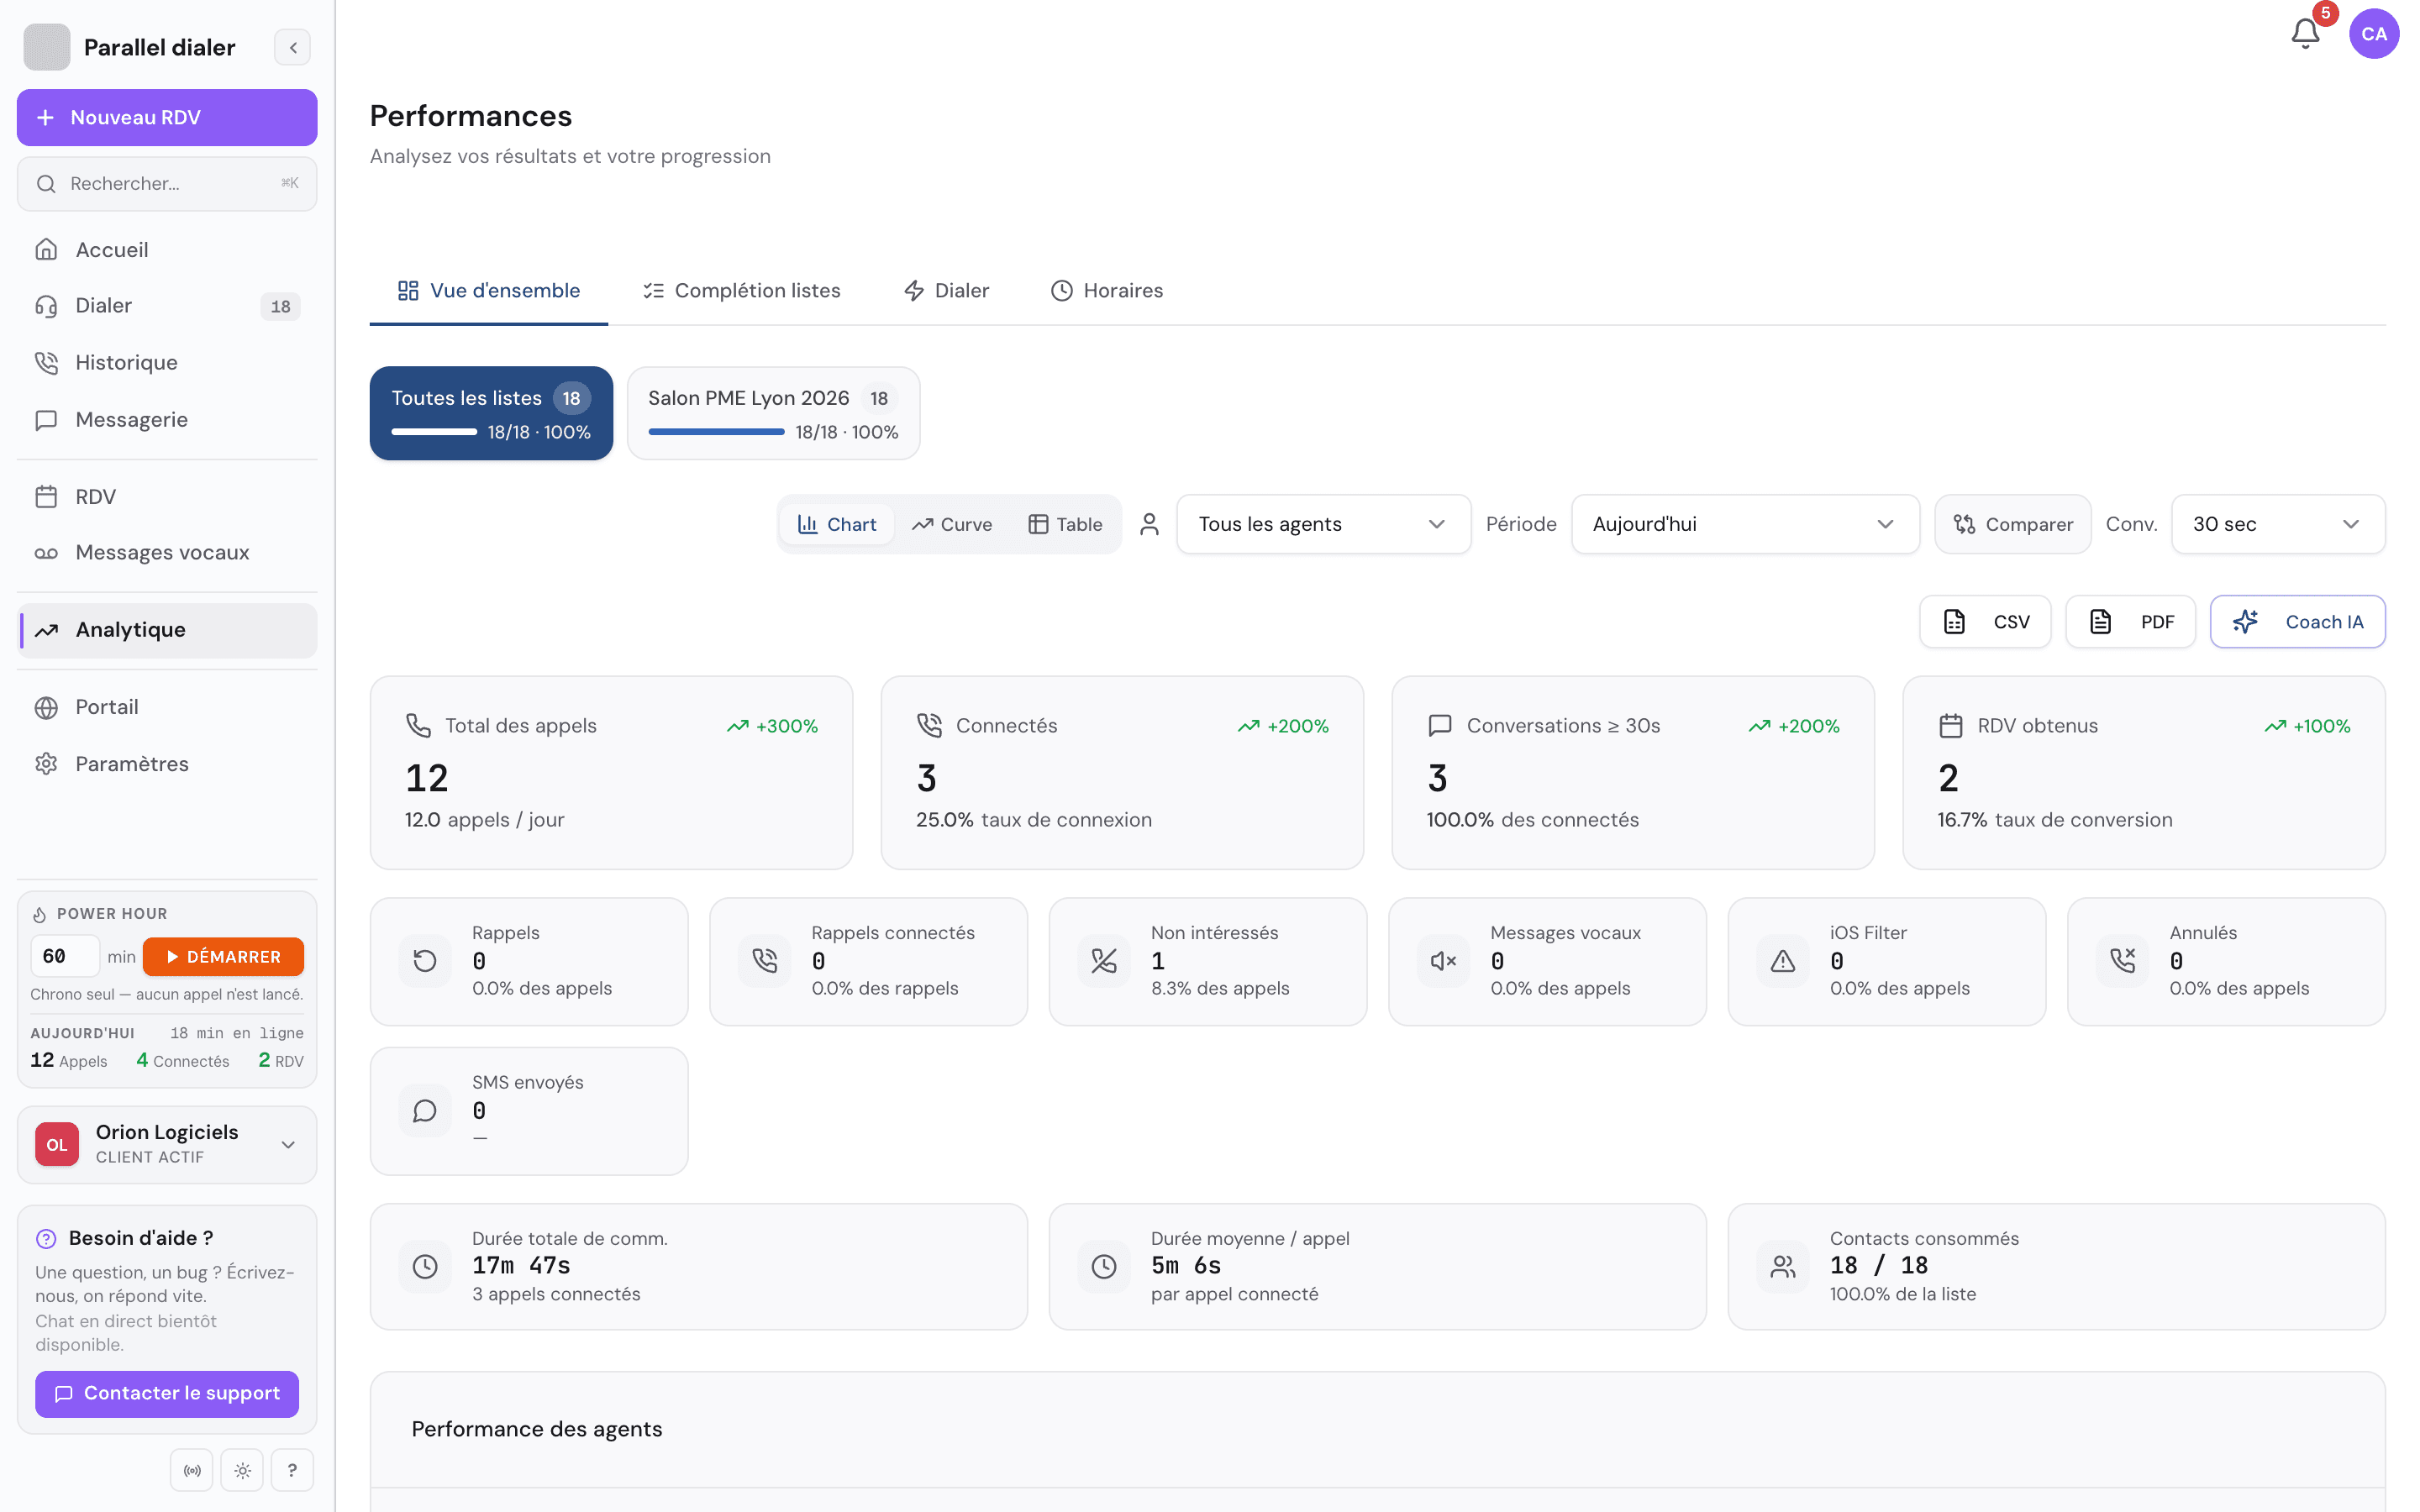The image size is (2420, 1512).
Task: Switch to Curve view
Action: [x=952, y=524]
